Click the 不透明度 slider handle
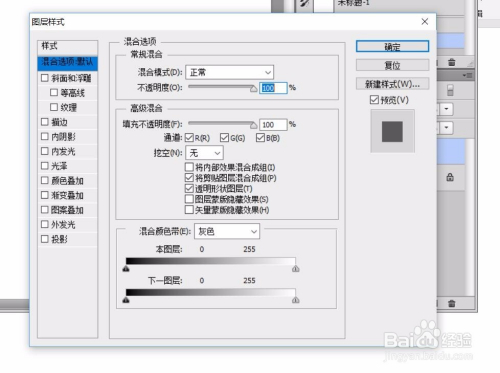The height and width of the screenshot is (373, 500). pyautogui.click(x=253, y=88)
